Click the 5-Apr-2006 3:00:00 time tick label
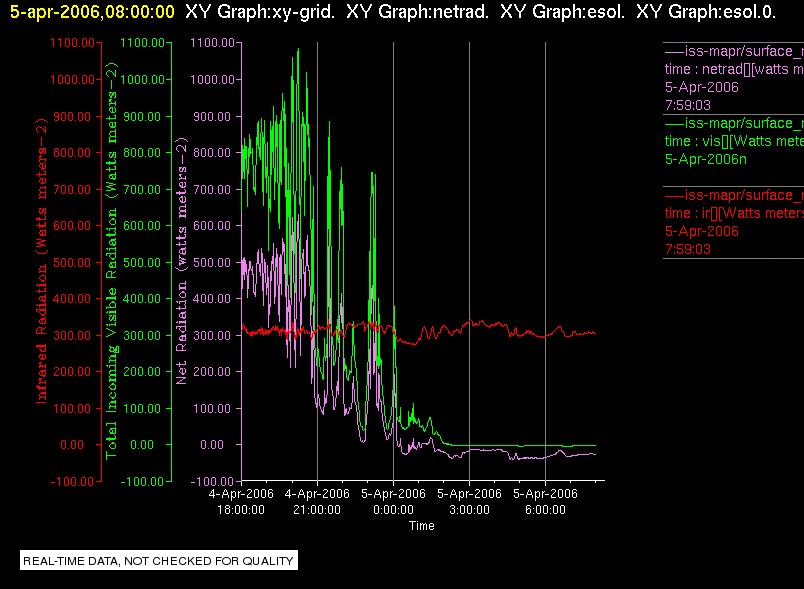 click(469, 502)
